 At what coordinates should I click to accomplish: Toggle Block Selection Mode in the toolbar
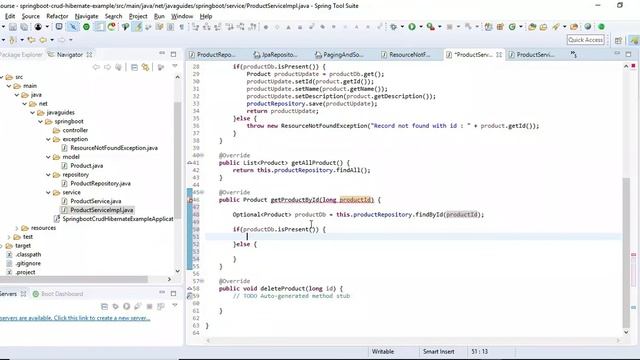(x=171, y=27)
